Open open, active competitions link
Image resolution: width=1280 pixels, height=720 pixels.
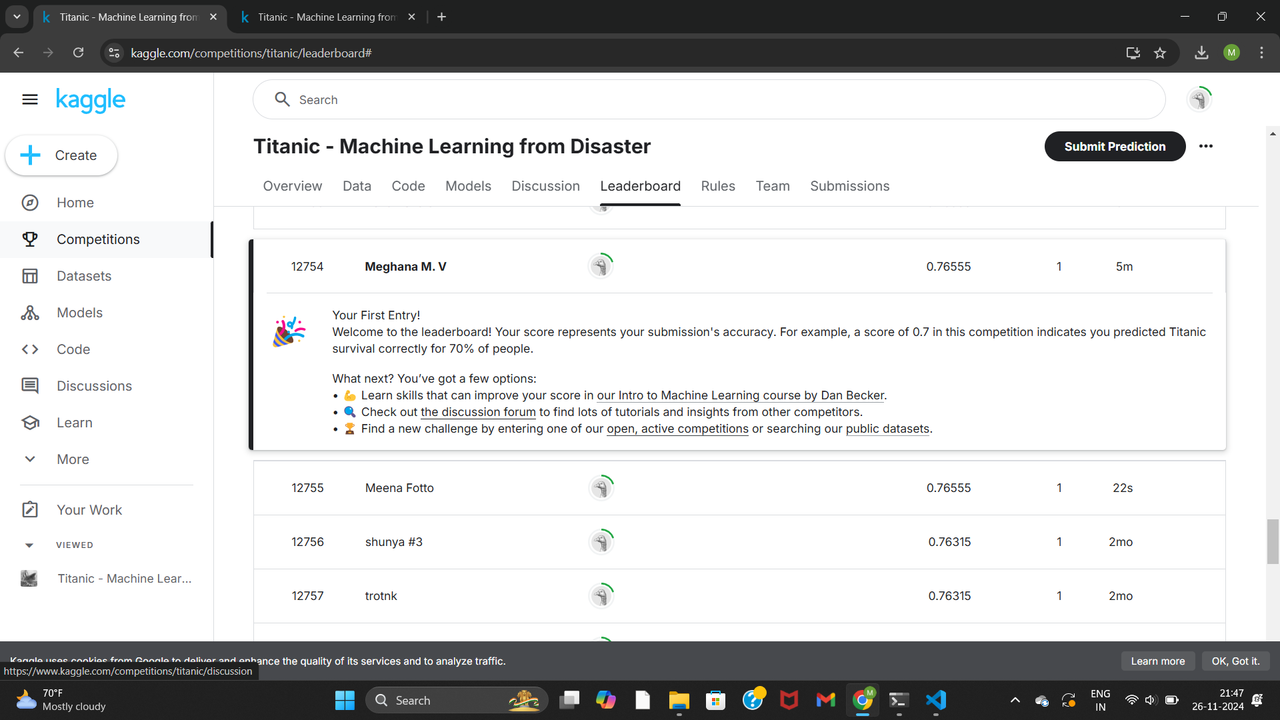point(678,428)
